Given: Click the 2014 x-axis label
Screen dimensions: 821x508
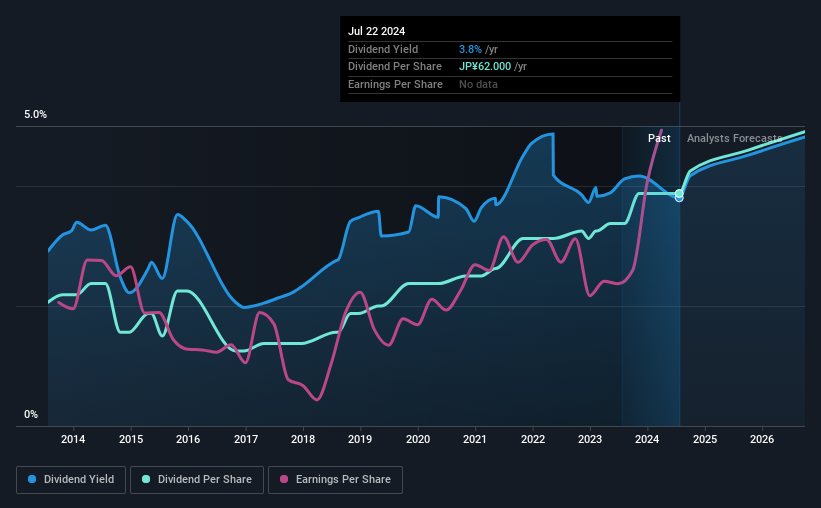Looking at the screenshot, I should 73,439.
